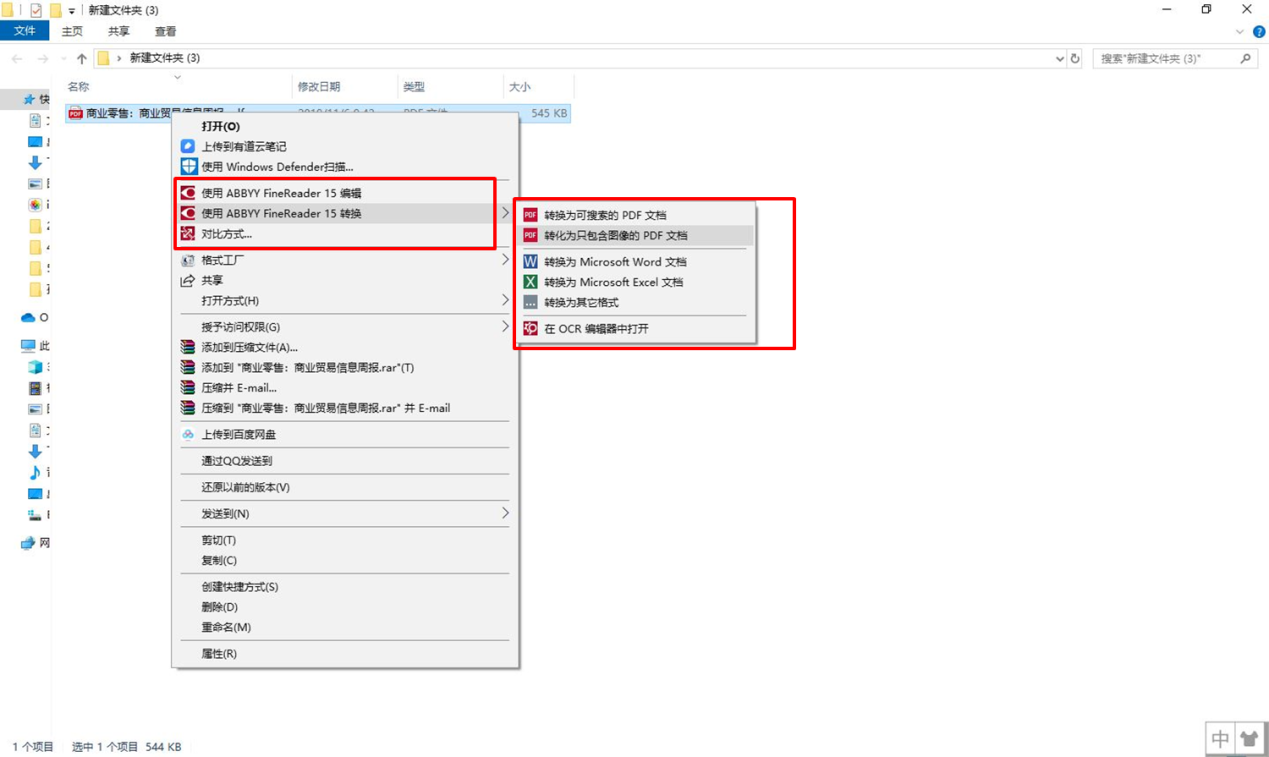Open the Customize Quick Access Toolbar dropdown
1269x757 pixels.
tap(72, 11)
